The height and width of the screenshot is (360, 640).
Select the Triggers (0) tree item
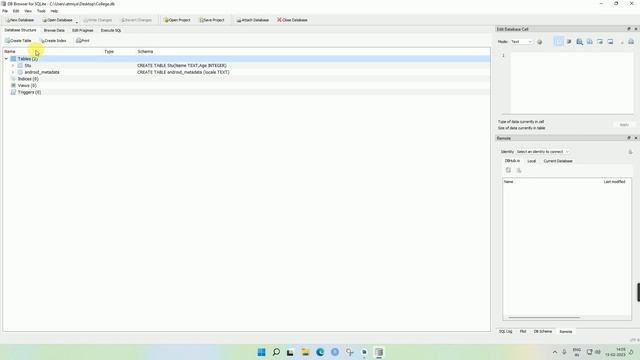click(x=29, y=92)
